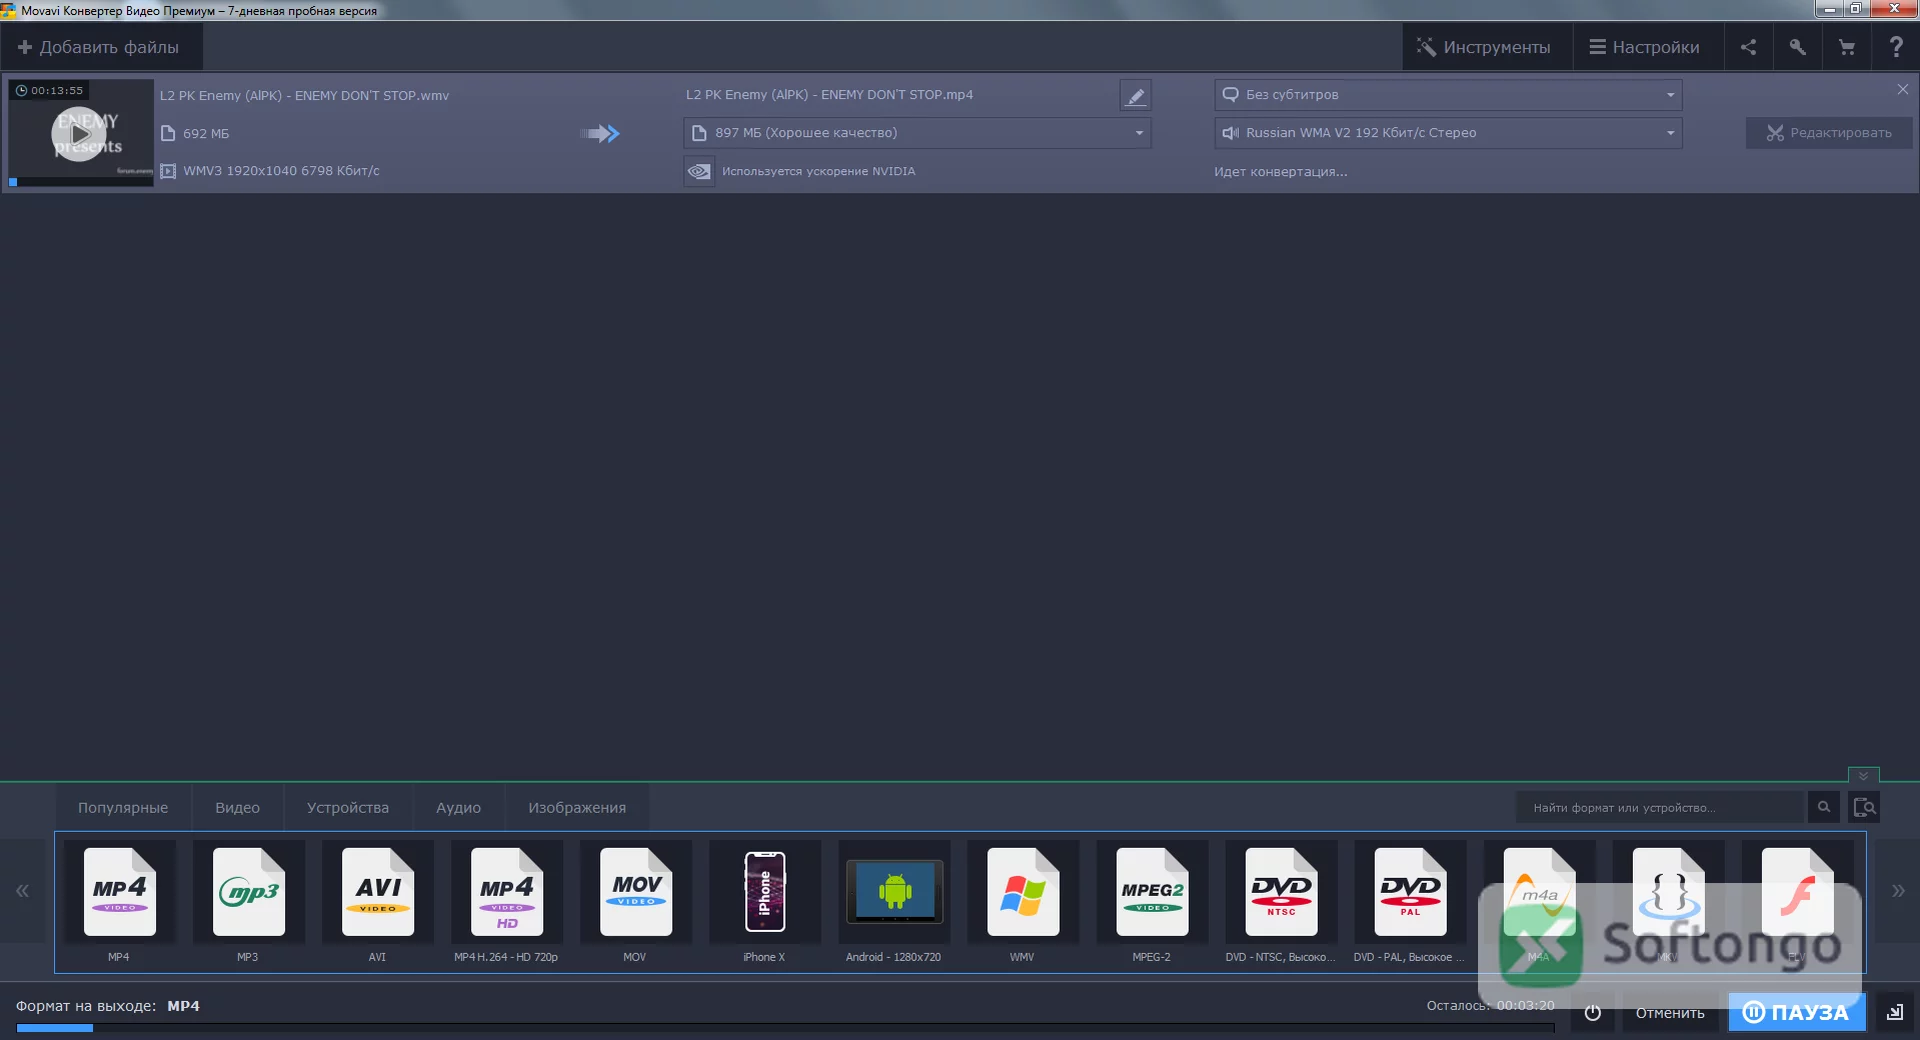Click Добавить файлы button

(x=99, y=47)
